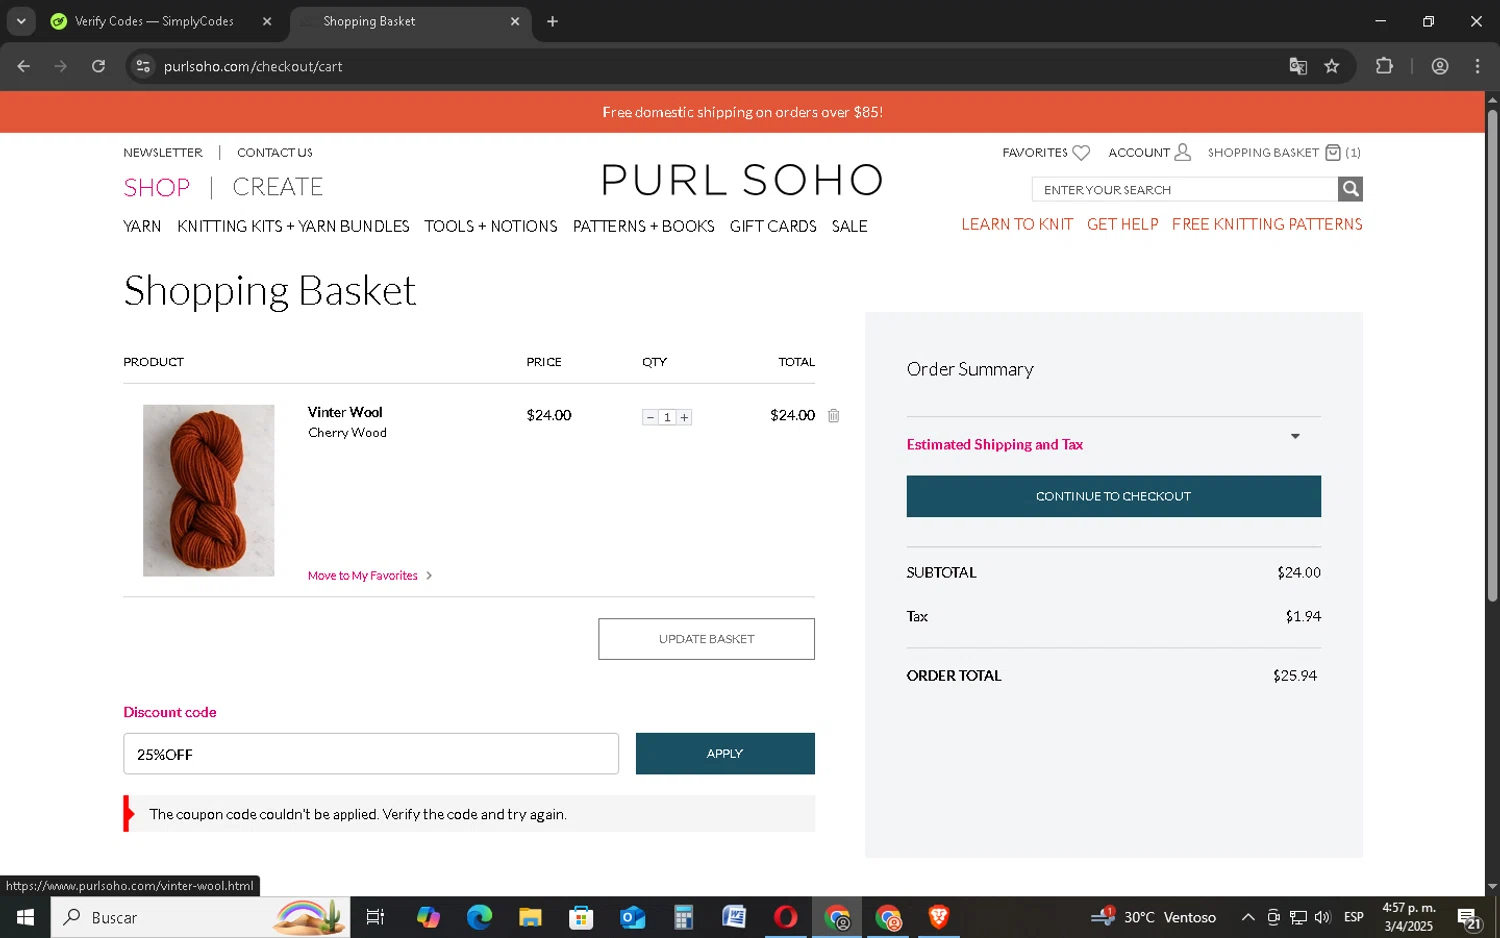Click the SHOP section link
Screen dimensions: 1500x938
(x=157, y=187)
